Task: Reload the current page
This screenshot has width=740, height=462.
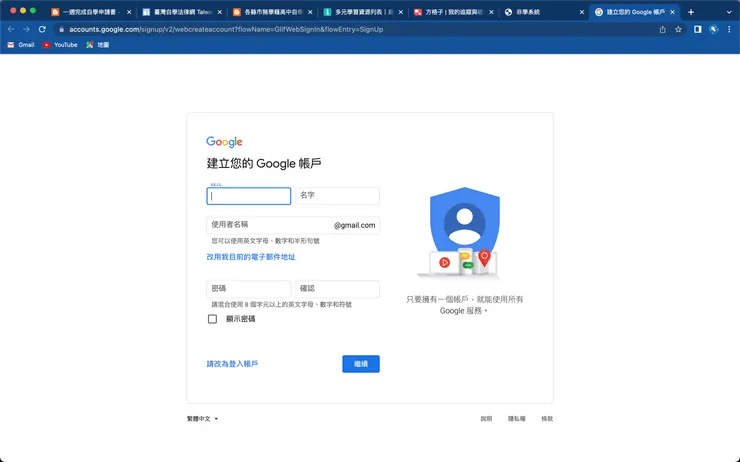Action: (x=42, y=29)
